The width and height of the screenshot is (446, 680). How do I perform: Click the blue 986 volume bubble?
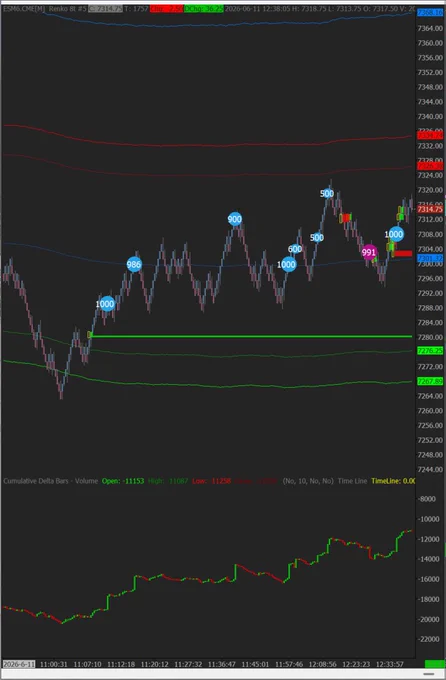click(x=134, y=265)
